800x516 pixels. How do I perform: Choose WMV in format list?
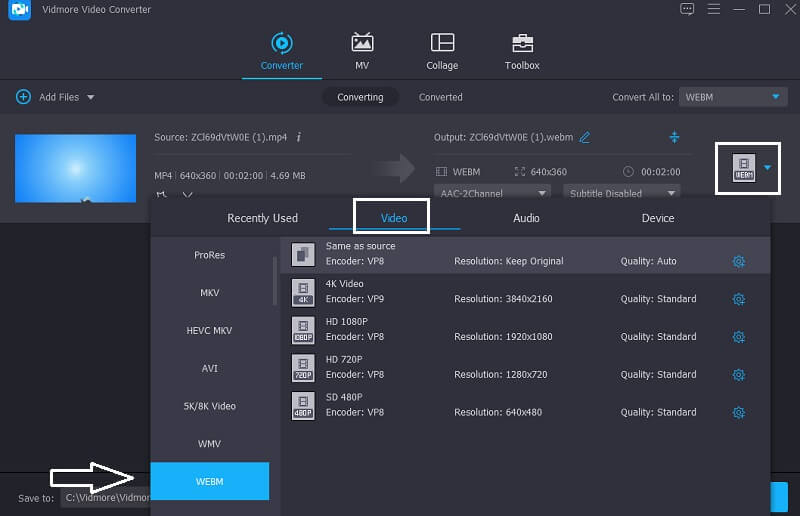click(x=210, y=444)
